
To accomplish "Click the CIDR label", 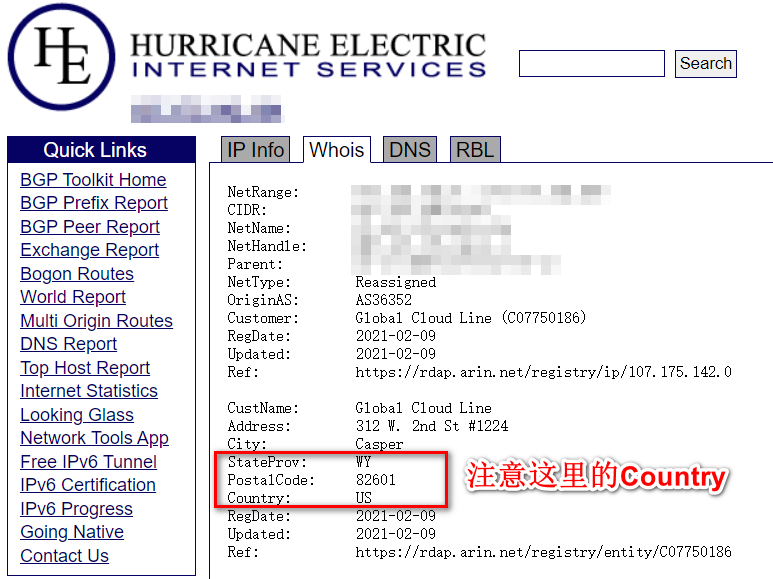I will click(247, 210).
